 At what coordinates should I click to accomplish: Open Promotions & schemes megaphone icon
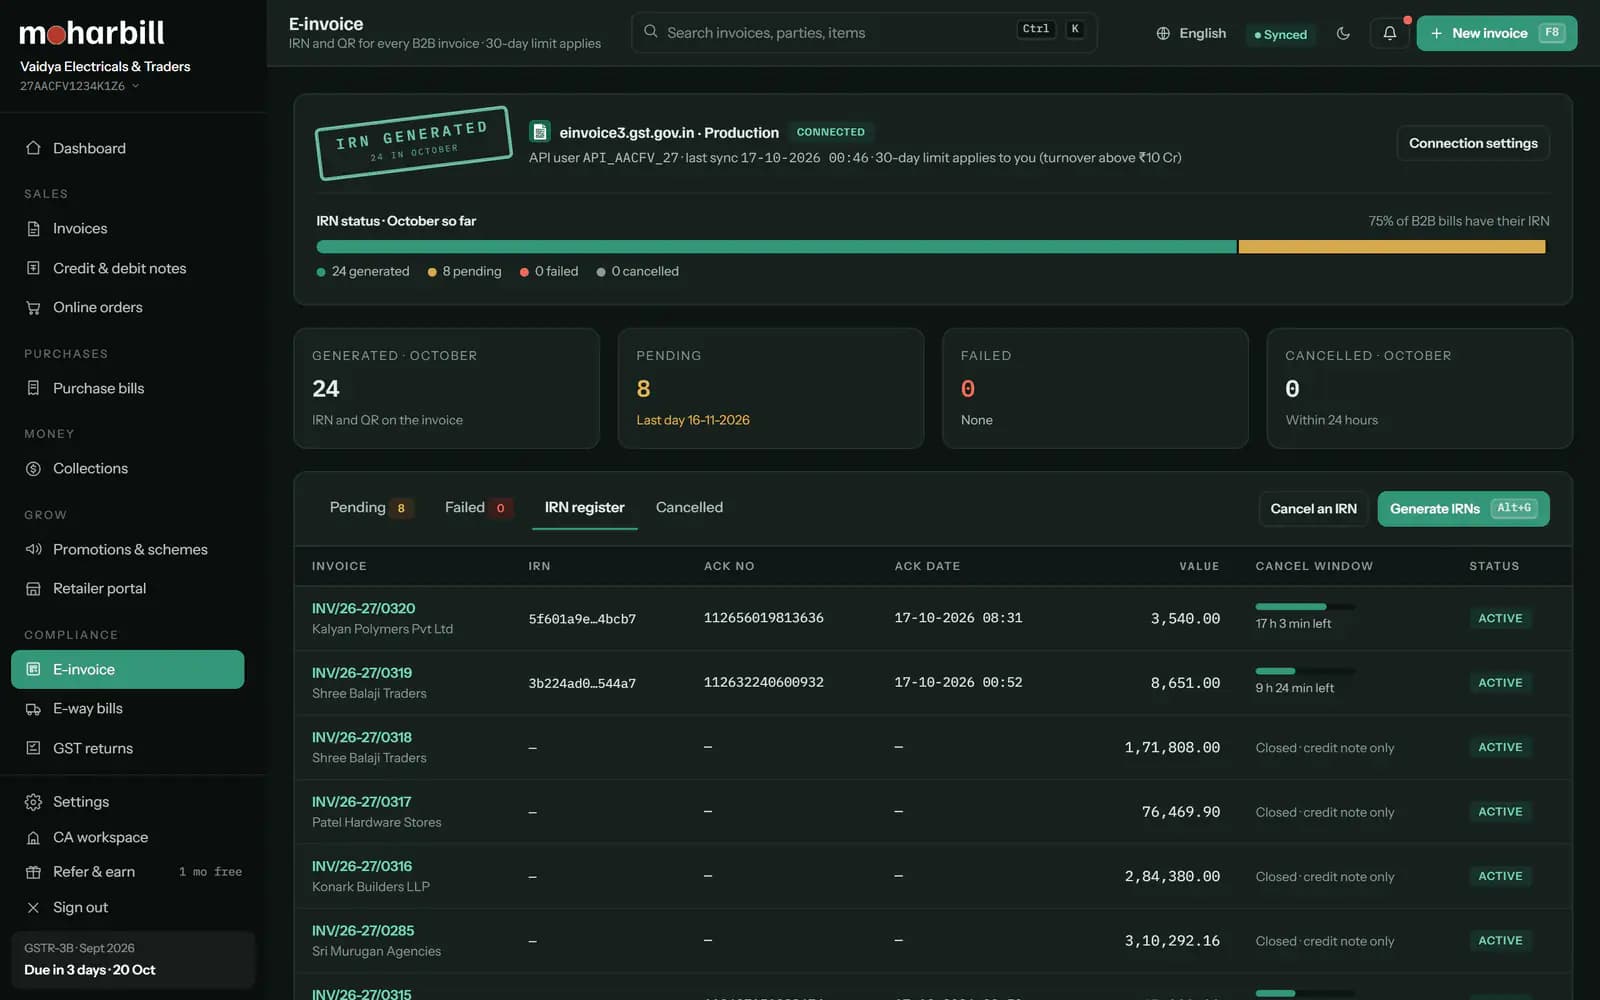33,549
